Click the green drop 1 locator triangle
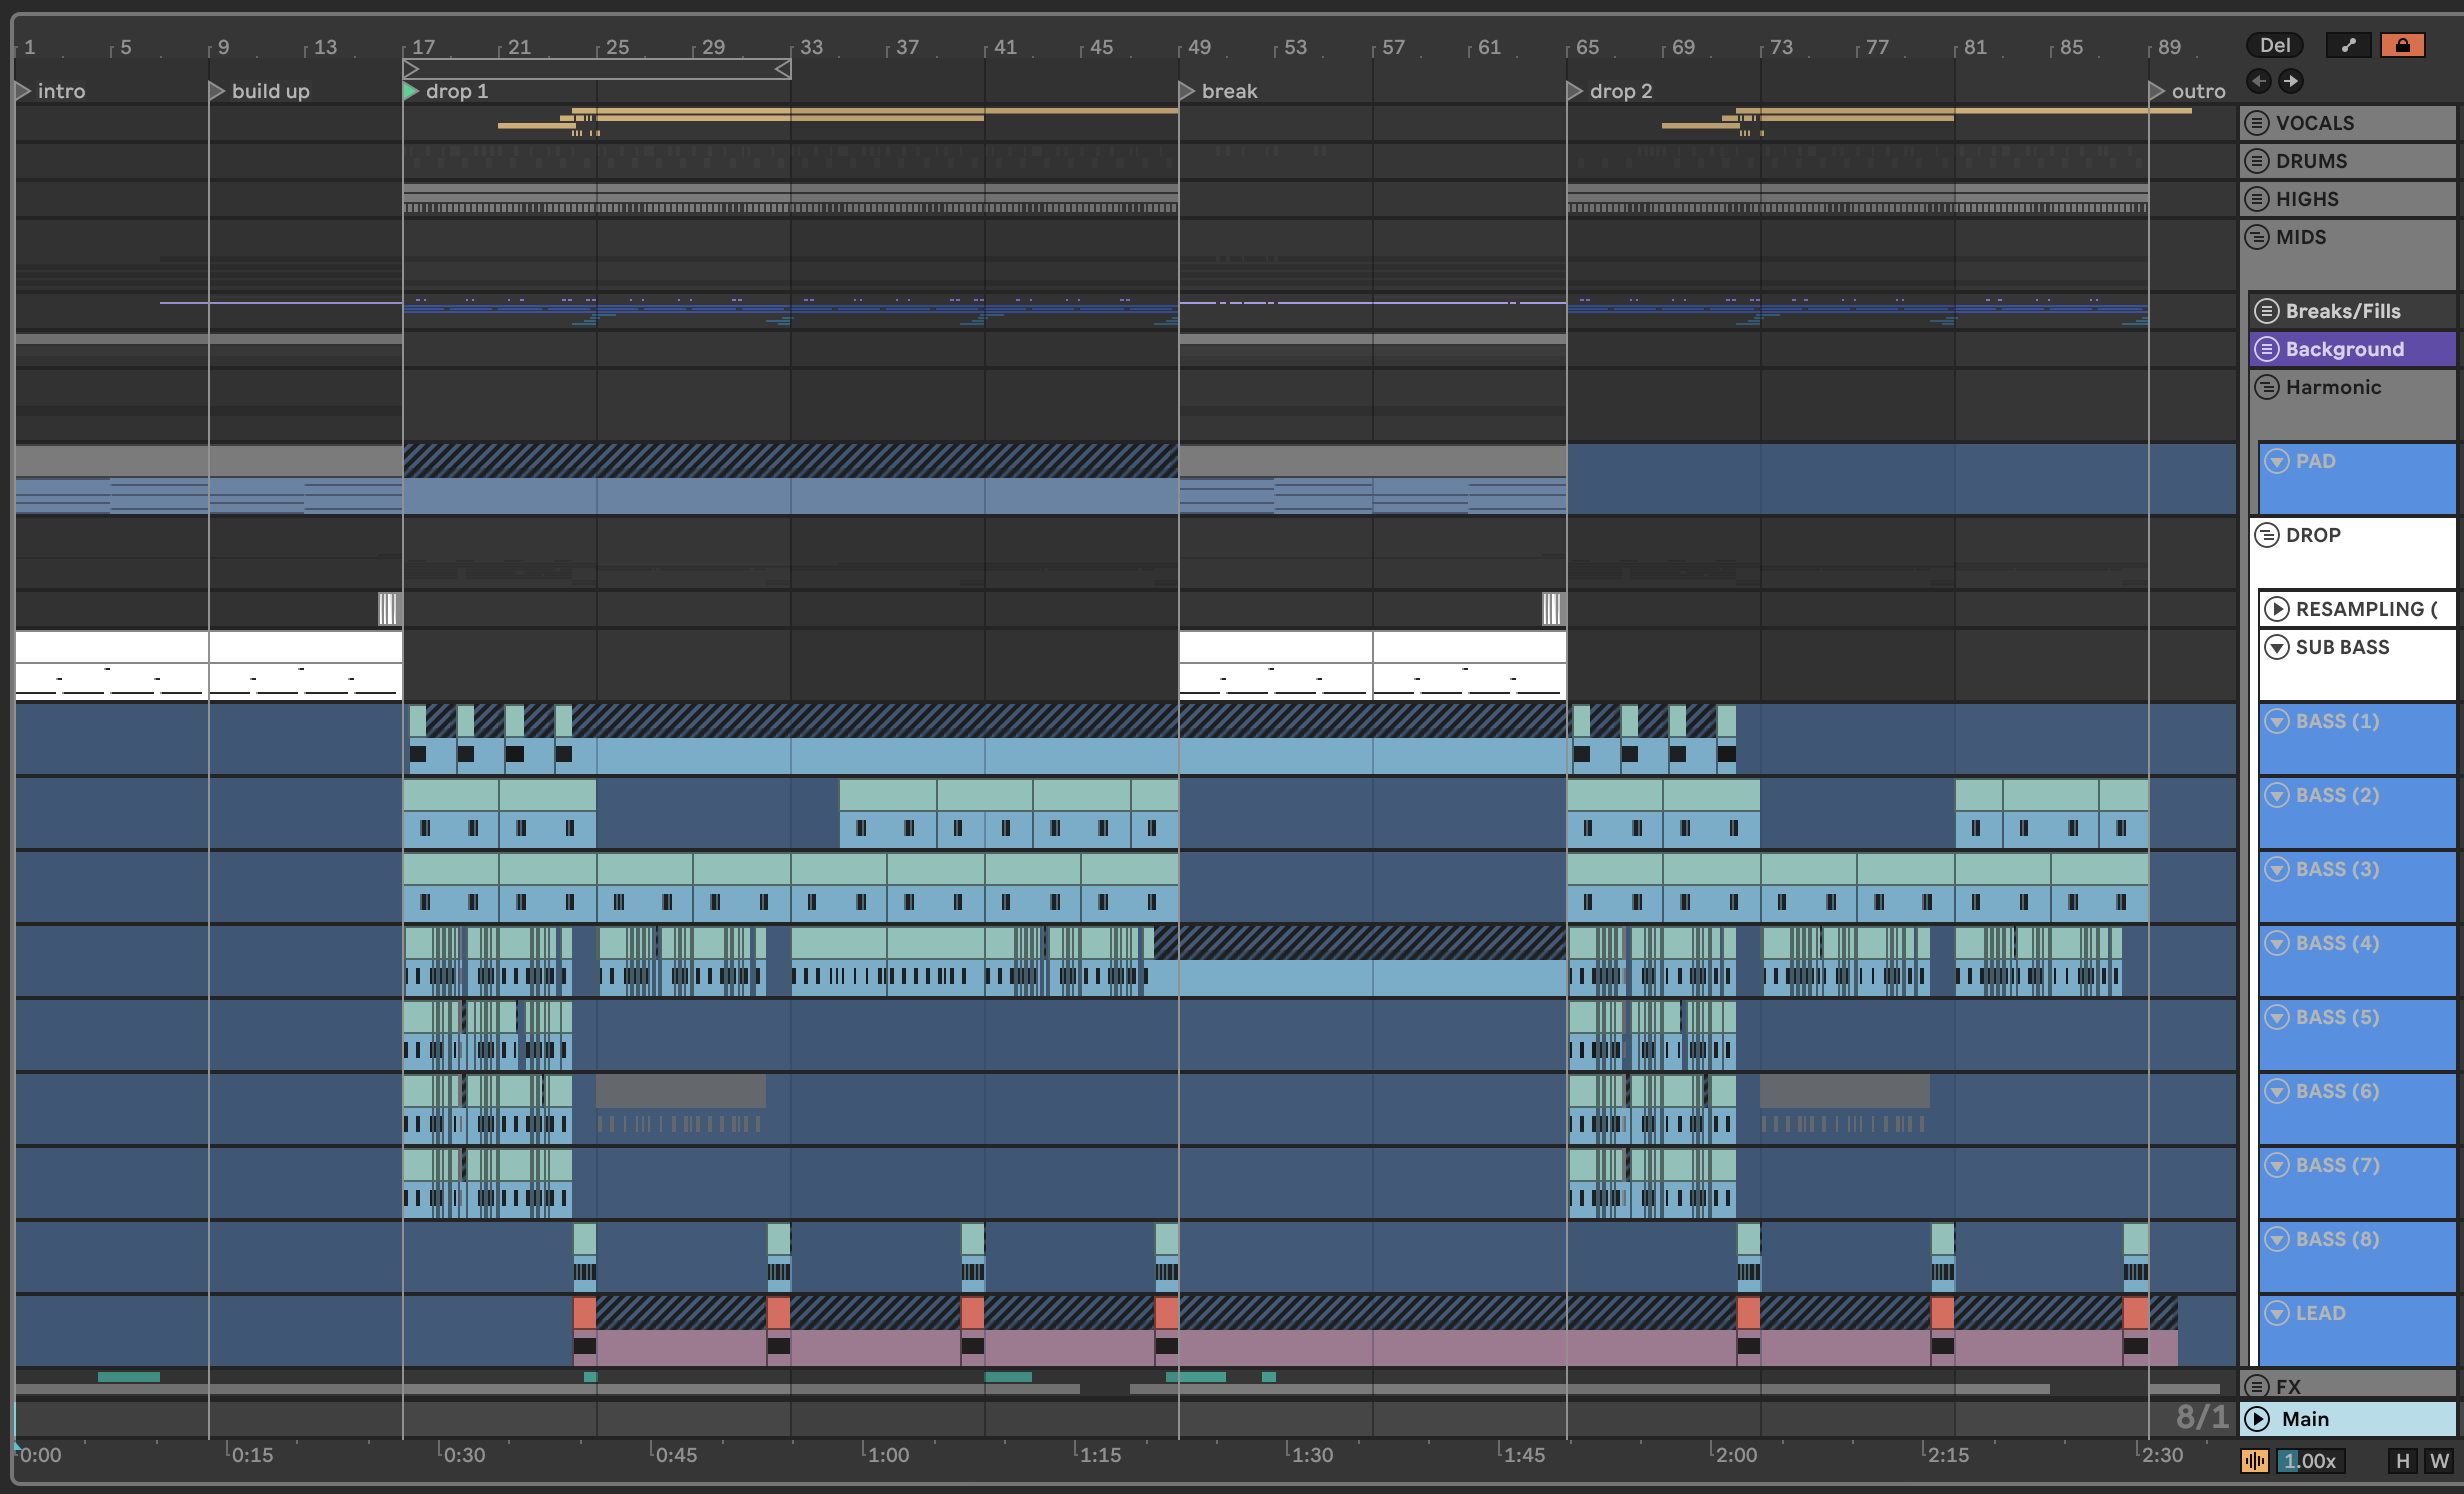This screenshot has width=2464, height=1494. (x=410, y=91)
